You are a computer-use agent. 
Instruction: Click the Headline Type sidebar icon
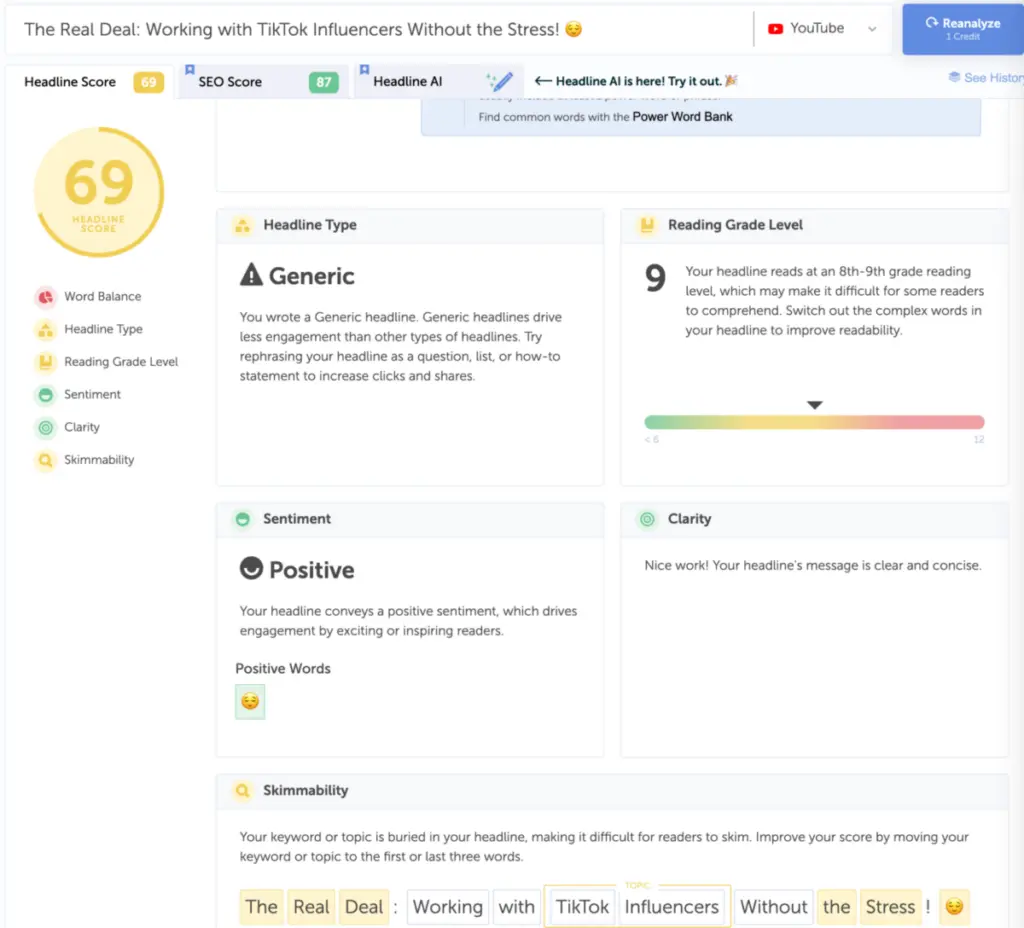click(45, 330)
